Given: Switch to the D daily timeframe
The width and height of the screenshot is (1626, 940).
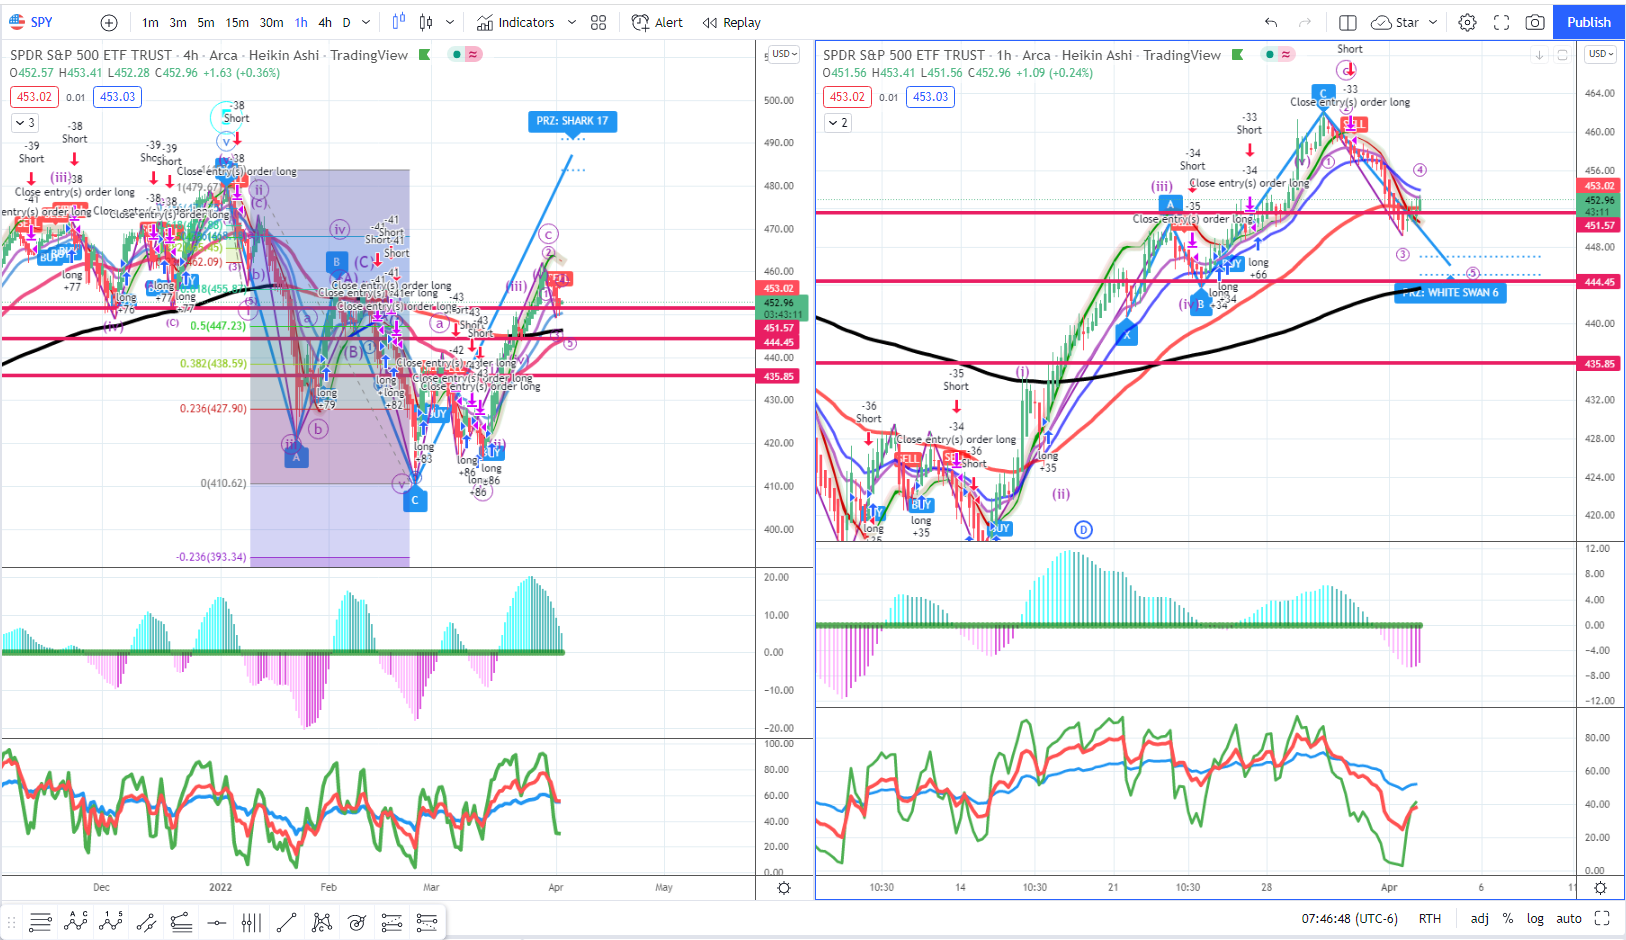Looking at the screenshot, I should click(x=347, y=22).
